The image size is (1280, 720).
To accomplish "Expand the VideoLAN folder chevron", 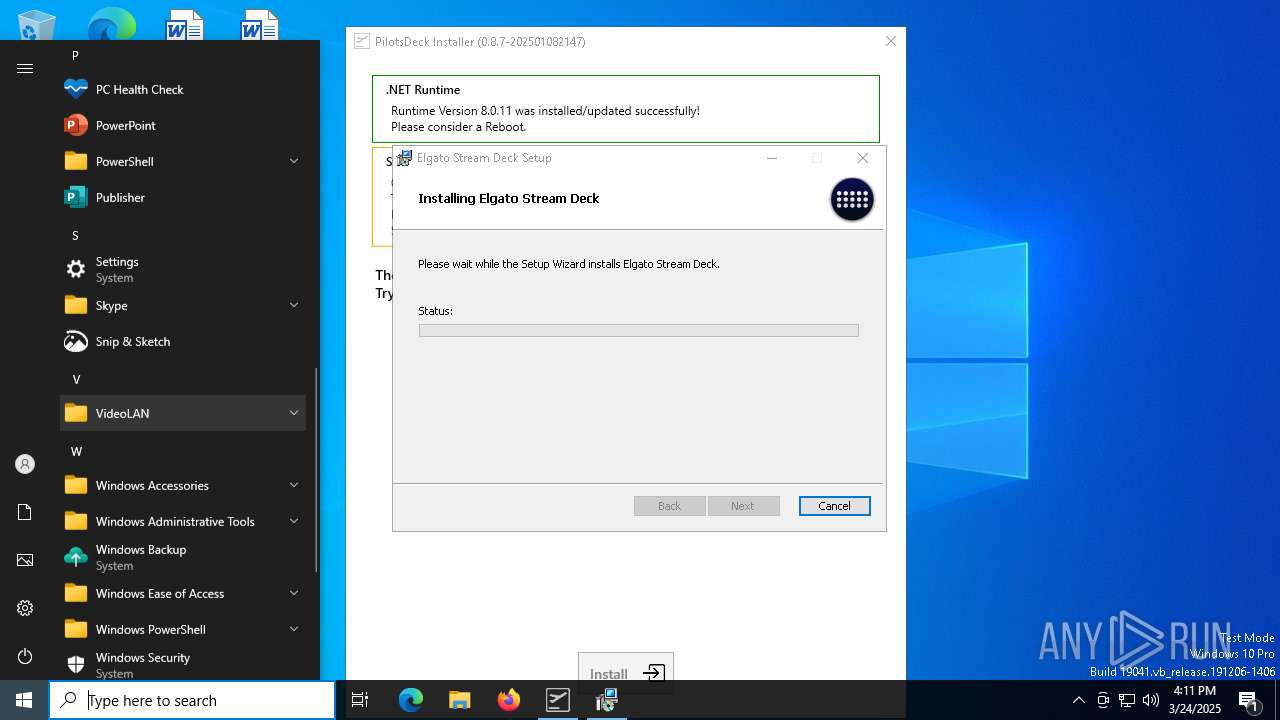I will click(x=294, y=413).
